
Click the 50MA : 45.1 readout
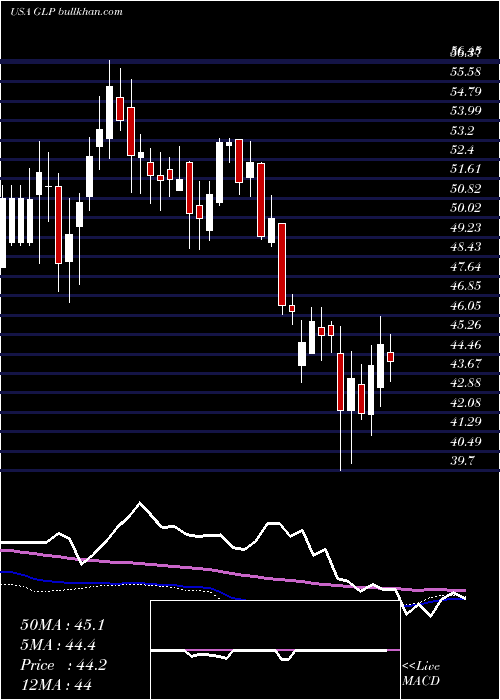coord(62,625)
